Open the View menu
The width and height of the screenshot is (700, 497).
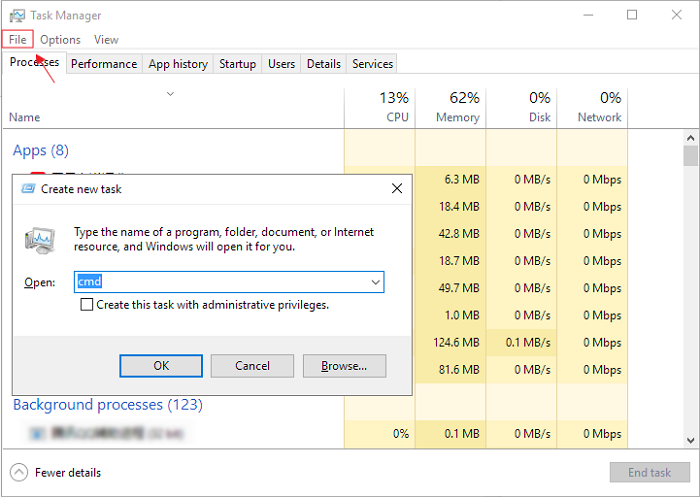tap(106, 40)
